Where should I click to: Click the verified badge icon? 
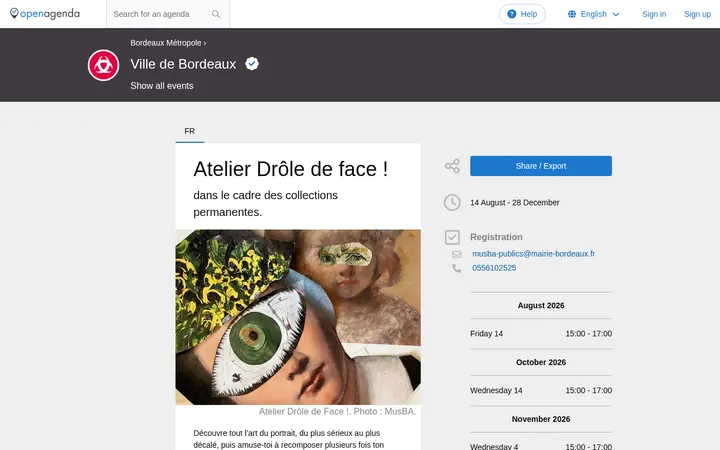click(252, 63)
